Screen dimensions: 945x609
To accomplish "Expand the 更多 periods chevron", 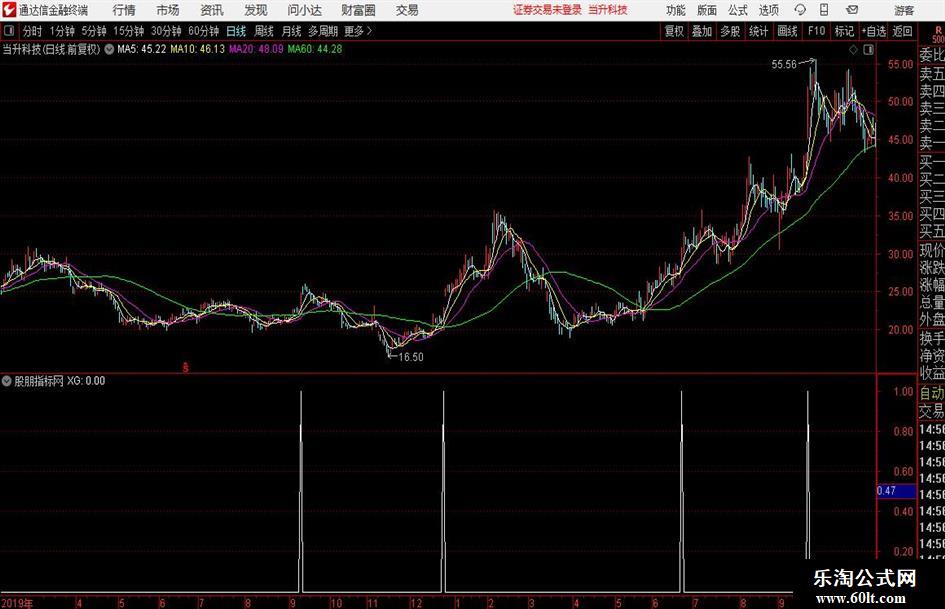I will click(x=359, y=31).
